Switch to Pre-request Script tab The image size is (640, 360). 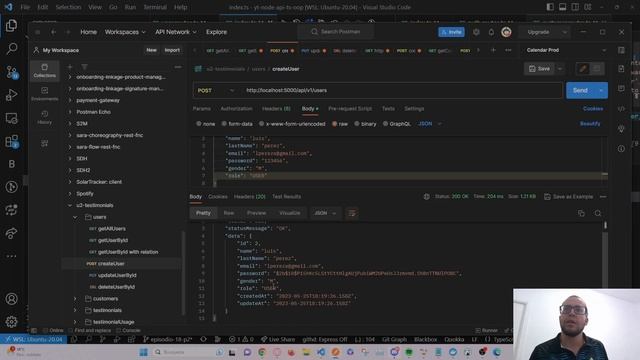point(350,109)
